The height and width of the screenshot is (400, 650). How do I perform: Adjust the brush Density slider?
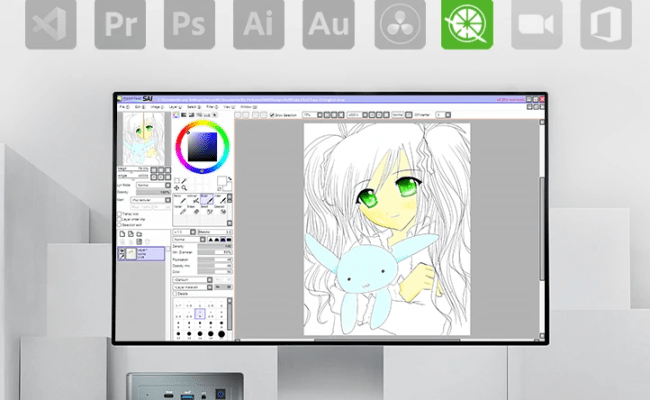[x=215, y=246]
